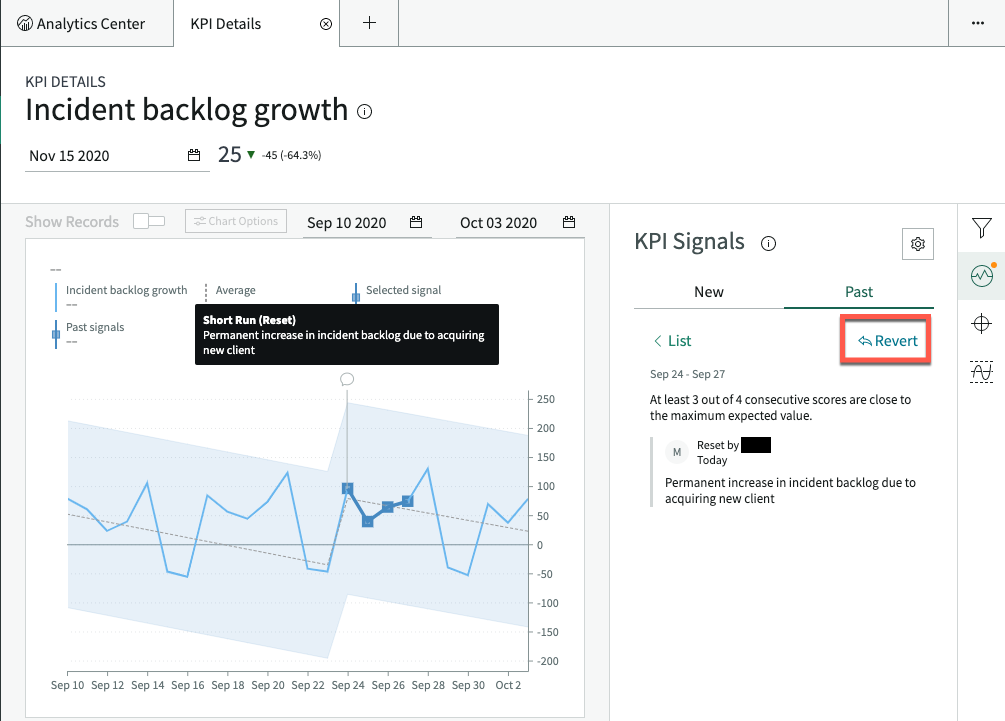Viewport: 1005px width, 721px height.
Task: Open the Analytics Center tab
Action: pyautogui.click(x=87, y=24)
